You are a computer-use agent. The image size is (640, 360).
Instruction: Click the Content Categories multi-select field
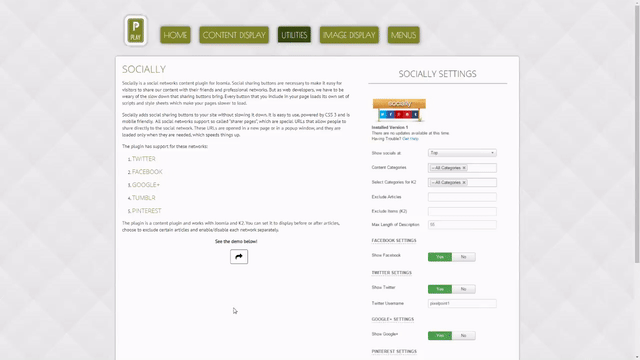coord(462,168)
